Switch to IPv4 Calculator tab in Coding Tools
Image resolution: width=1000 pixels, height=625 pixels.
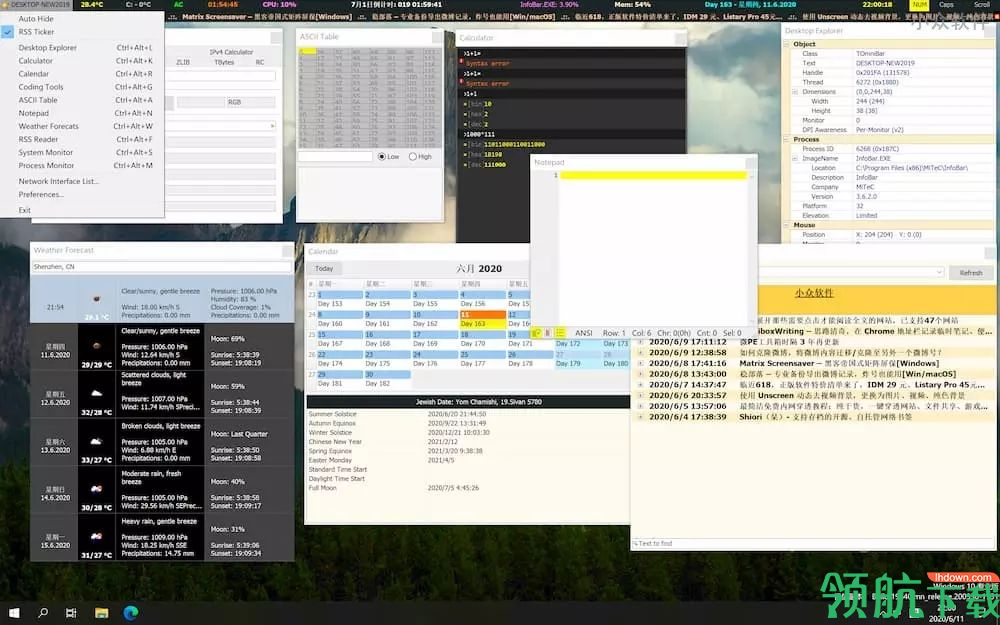coord(231,52)
